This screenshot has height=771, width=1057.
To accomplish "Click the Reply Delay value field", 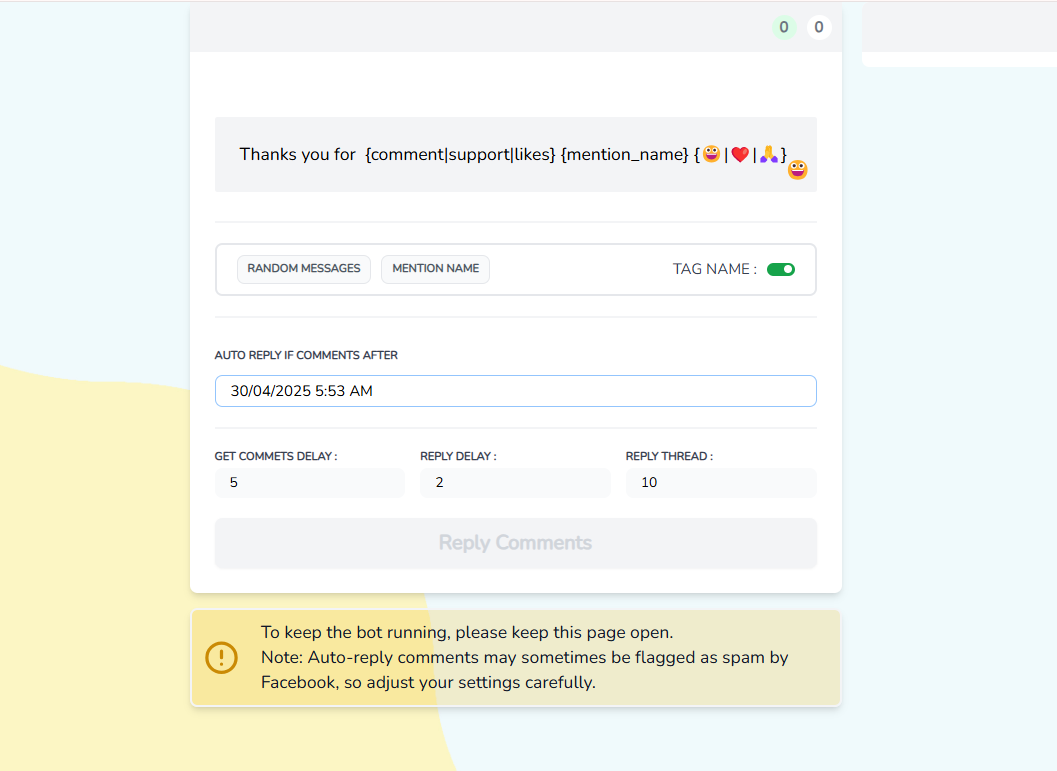I will [x=515, y=483].
